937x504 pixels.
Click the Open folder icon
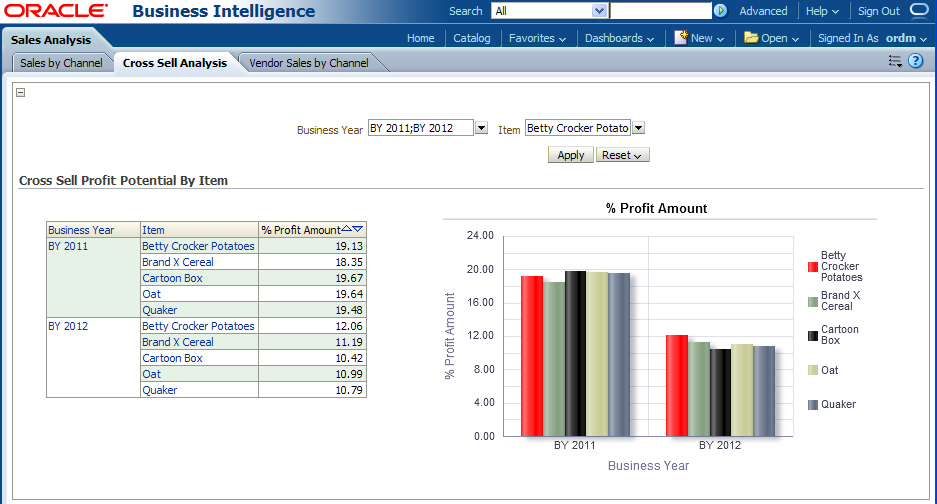[x=751, y=38]
